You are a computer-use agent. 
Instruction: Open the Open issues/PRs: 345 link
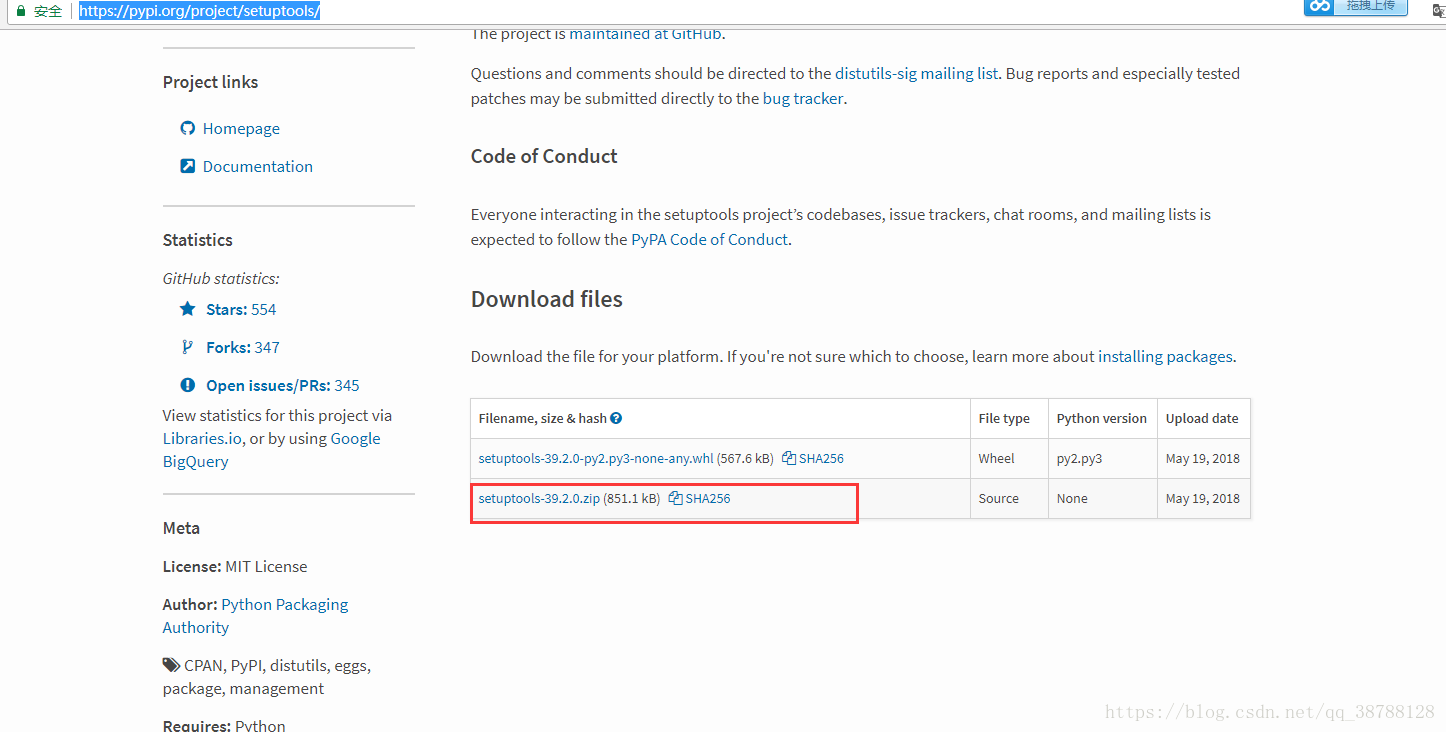pyautogui.click(x=283, y=385)
